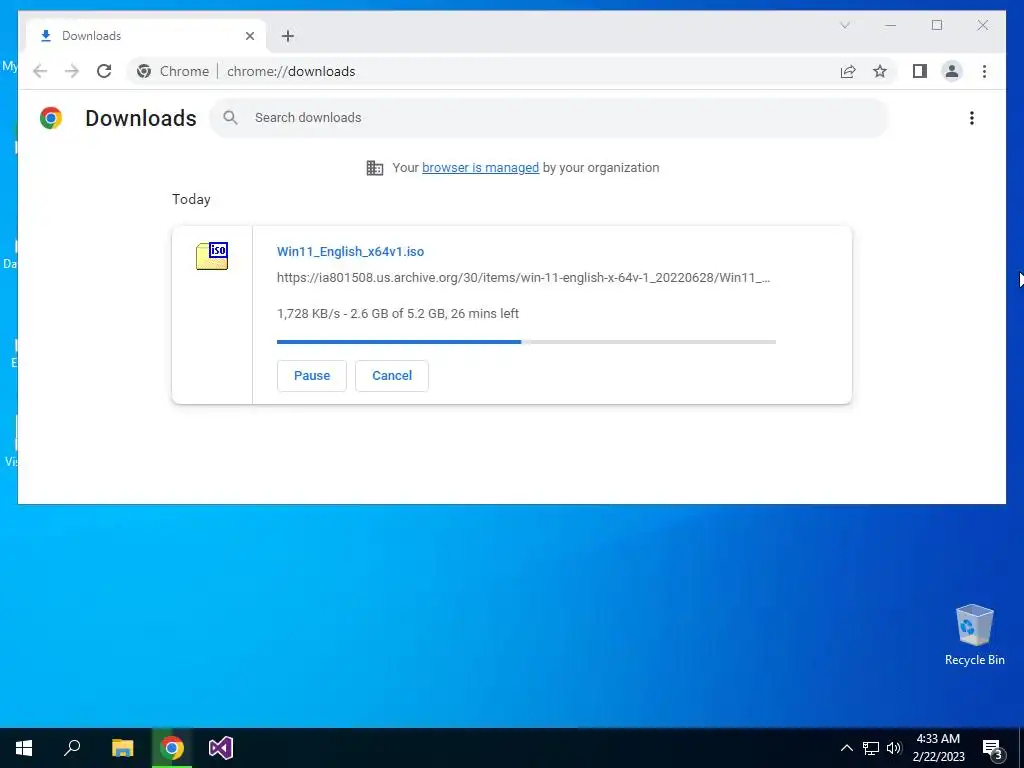This screenshot has width=1024, height=768.
Task: Click the ISO file icon
Action: point(212,256)
